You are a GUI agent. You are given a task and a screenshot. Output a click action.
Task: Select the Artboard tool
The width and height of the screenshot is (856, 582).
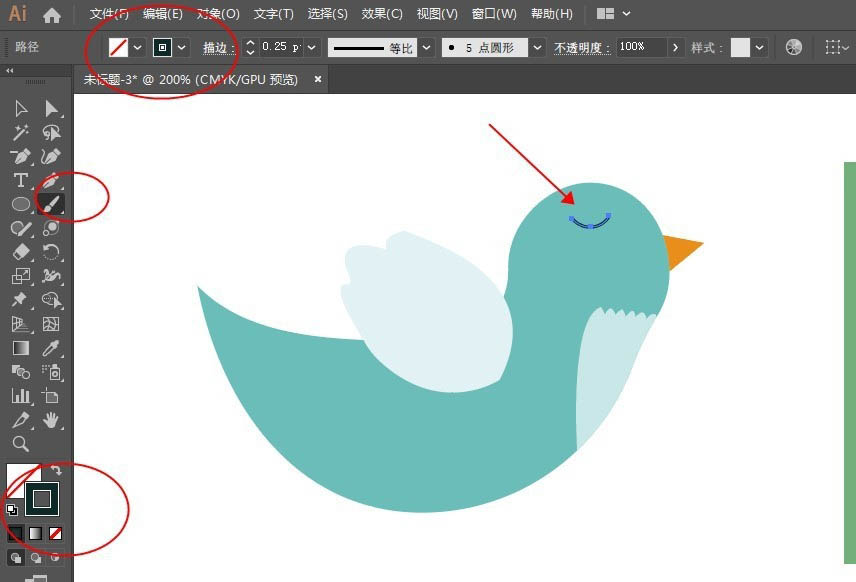pyautogui.click(x=51, y=396)
